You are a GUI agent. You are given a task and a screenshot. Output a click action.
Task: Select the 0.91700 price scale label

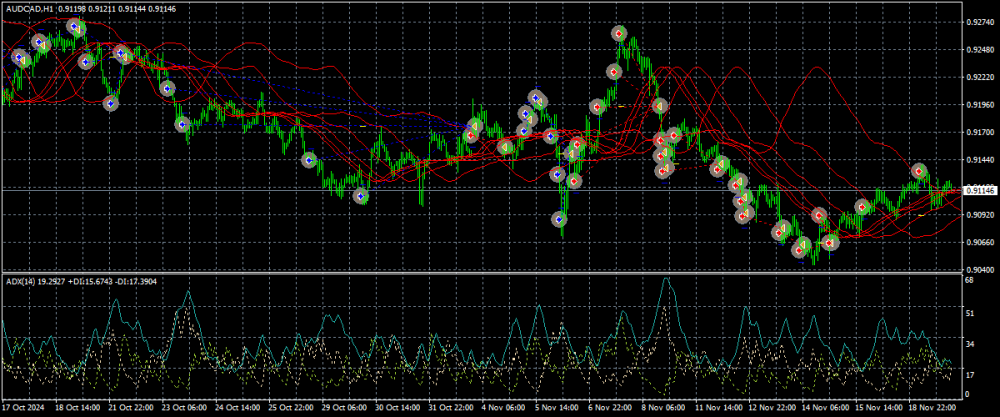pos(978,132)
